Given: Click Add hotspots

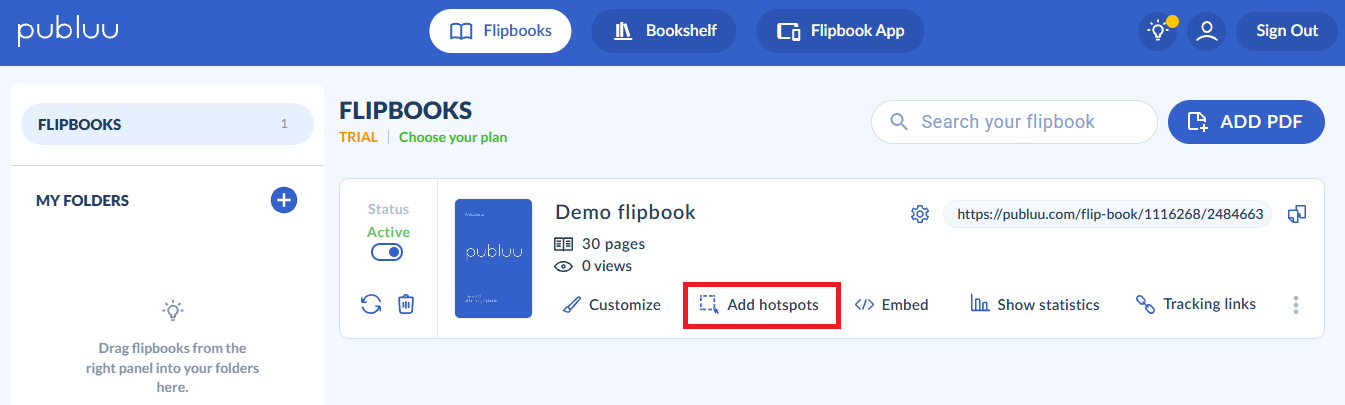Looking at the screenshot, I should pos(760,304).
